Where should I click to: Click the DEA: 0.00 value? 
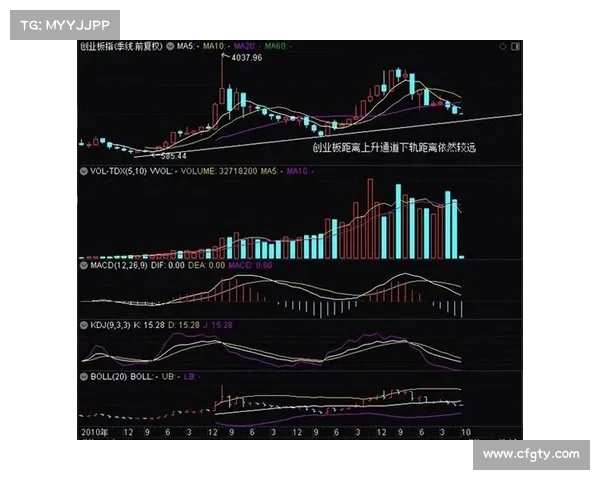pyautogui.click(x=207, y=265)
